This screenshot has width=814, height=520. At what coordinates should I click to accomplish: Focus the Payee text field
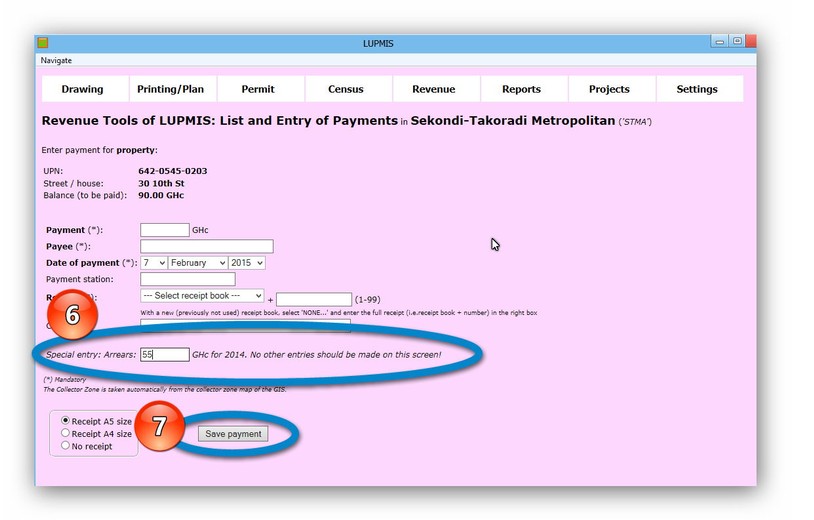click(x=207, y=247)
